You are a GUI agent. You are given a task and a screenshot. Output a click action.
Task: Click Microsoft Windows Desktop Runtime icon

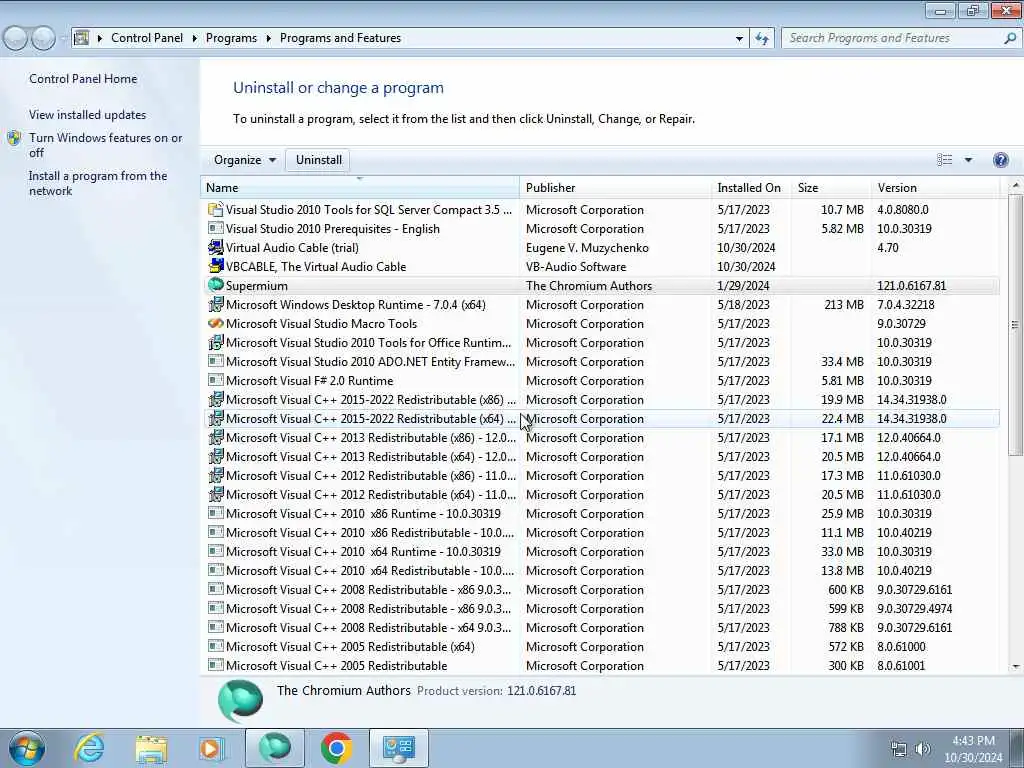coord(216,304)
